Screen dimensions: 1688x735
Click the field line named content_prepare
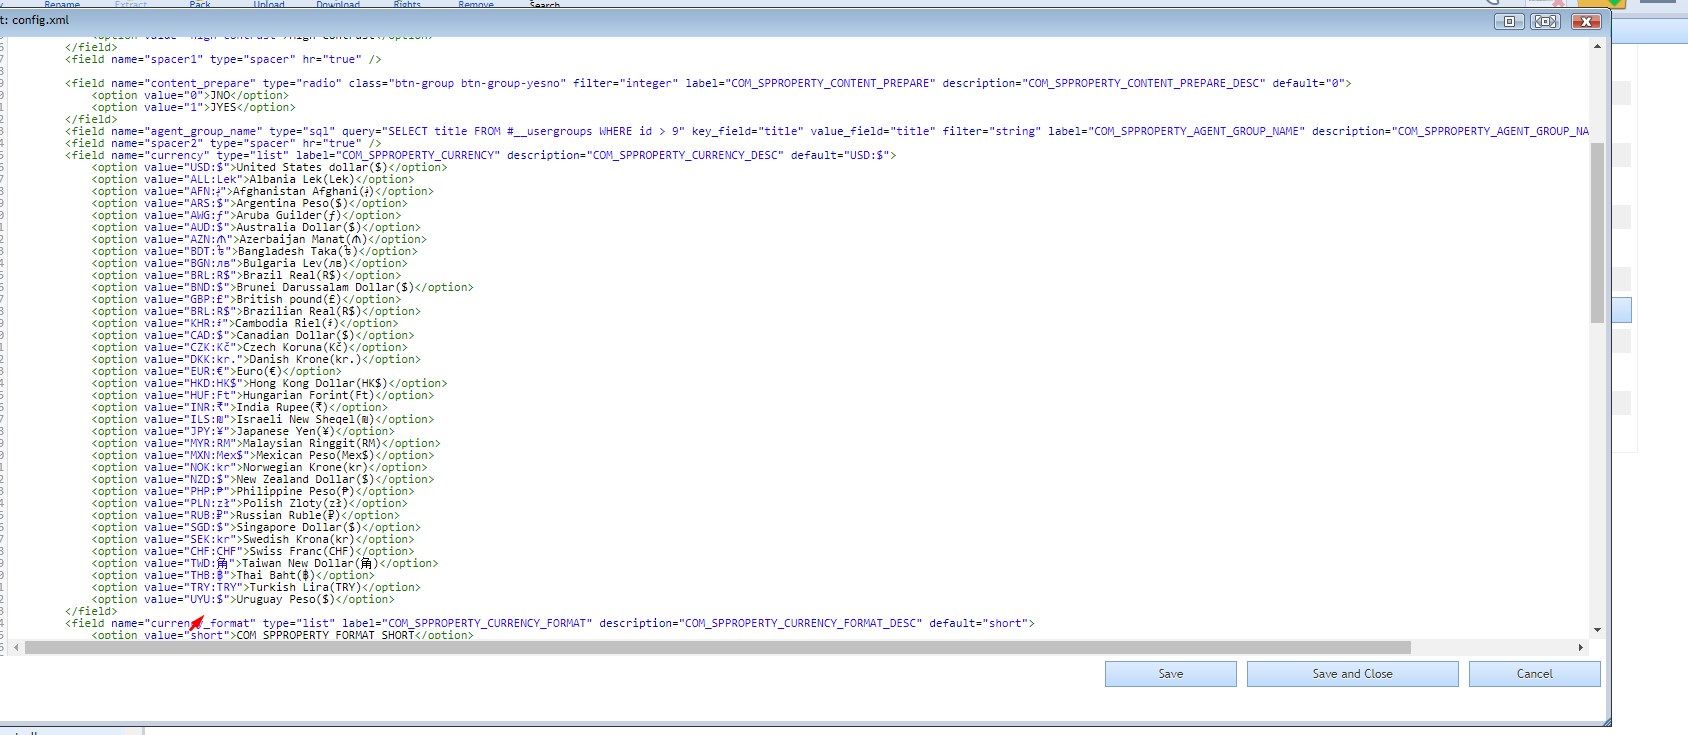pyautogui.click(x=708, y=83)
